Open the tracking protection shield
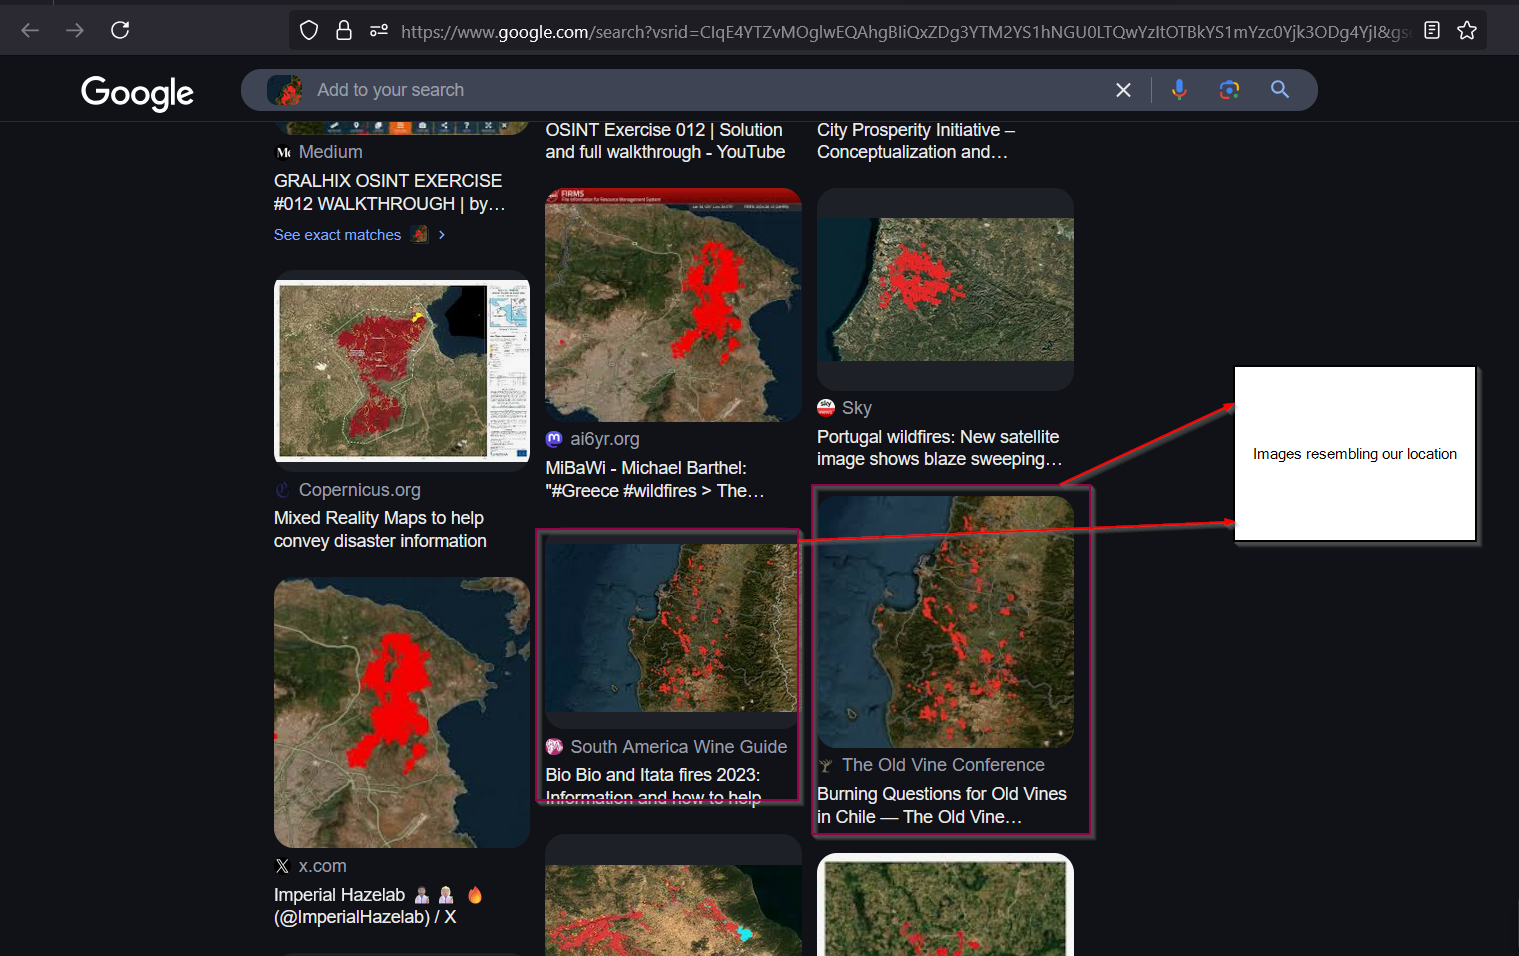The width and height of the screenshot is (1519, 956). 309,30
